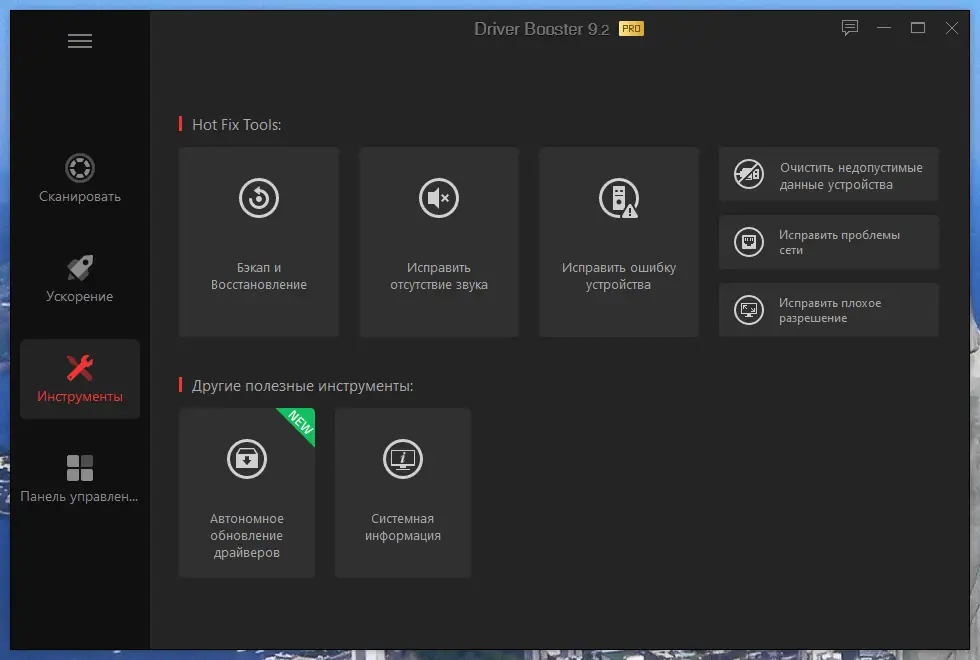Click Исправить плохое разрешение
This screenshot has height=660, width=980.
tap(828, 310)
